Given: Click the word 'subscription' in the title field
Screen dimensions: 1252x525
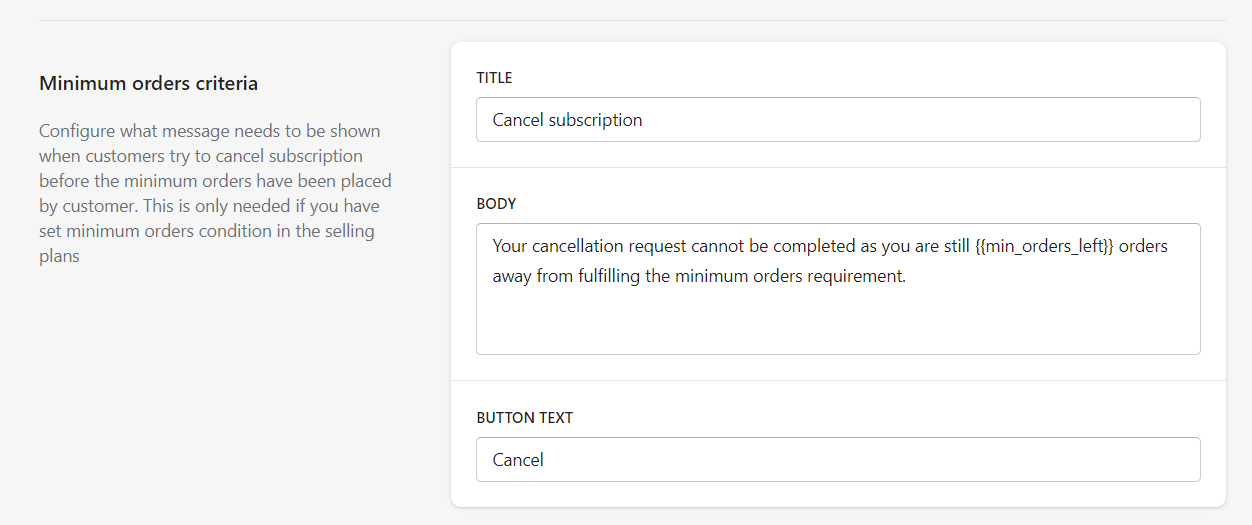Looking at the screenshot, I should click(x=596, y=120).
